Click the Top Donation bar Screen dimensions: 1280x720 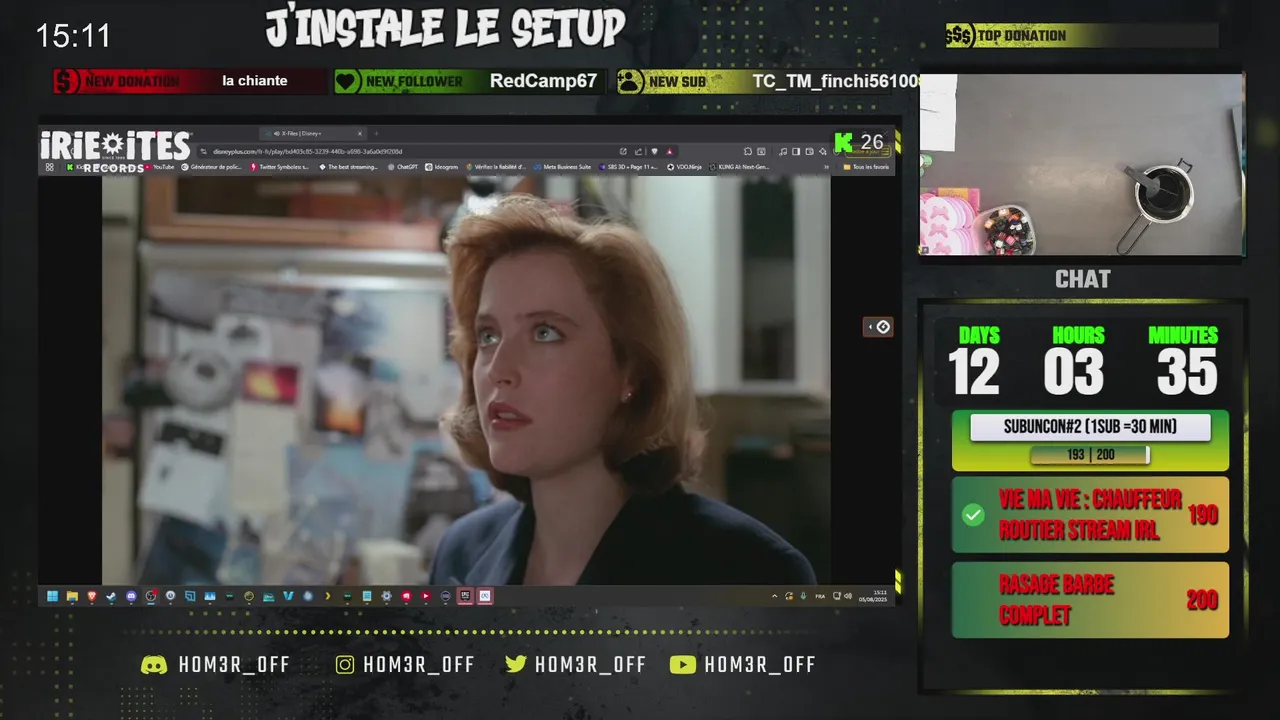tap(1082, 36)
